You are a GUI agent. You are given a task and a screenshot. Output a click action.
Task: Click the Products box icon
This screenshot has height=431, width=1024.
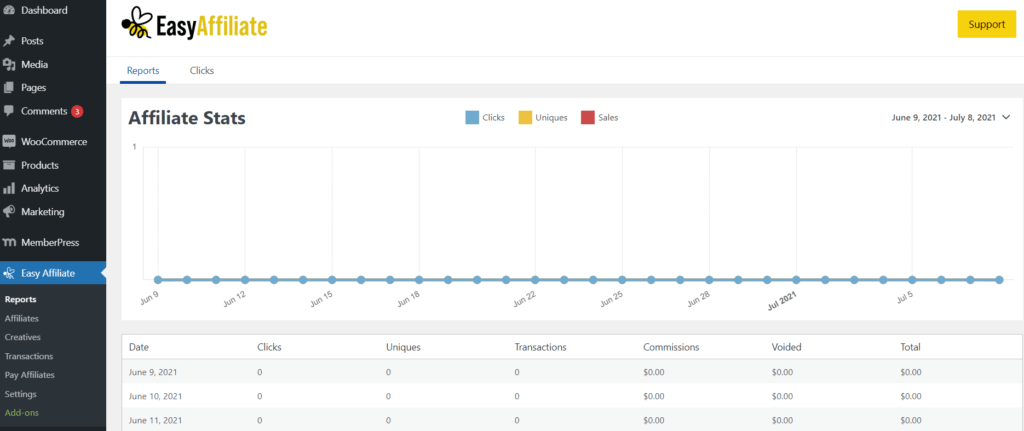pos(9,165)
